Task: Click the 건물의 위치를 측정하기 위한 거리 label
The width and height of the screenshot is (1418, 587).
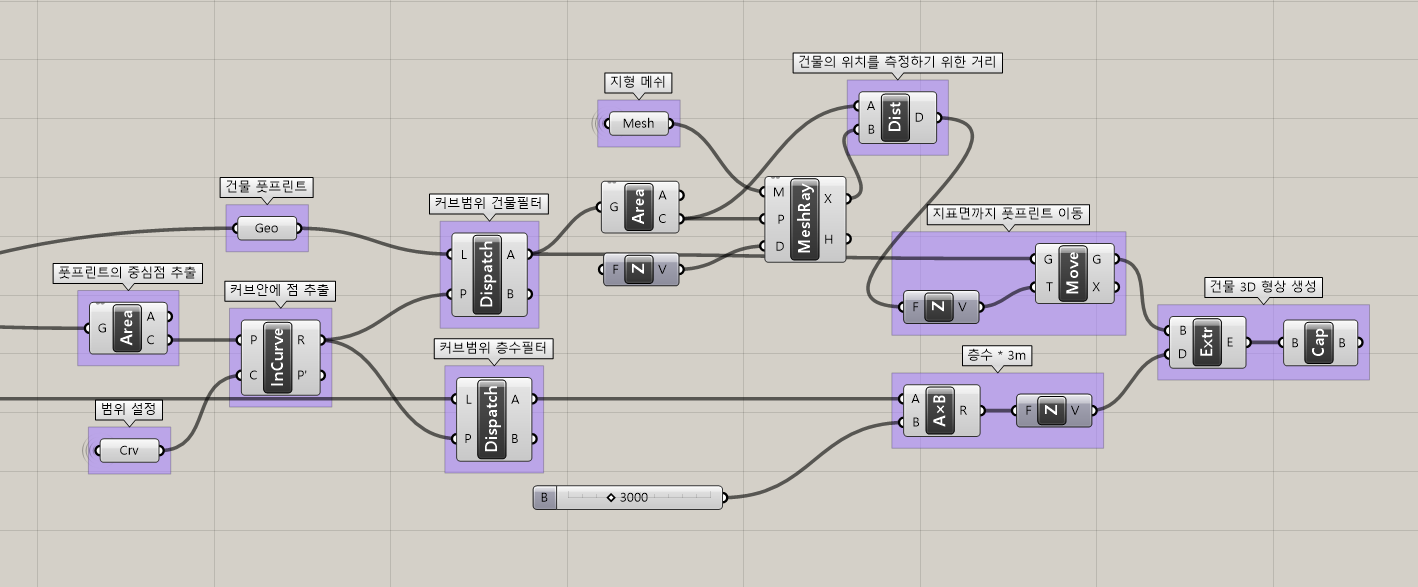Action: click(x=897, y=62)
